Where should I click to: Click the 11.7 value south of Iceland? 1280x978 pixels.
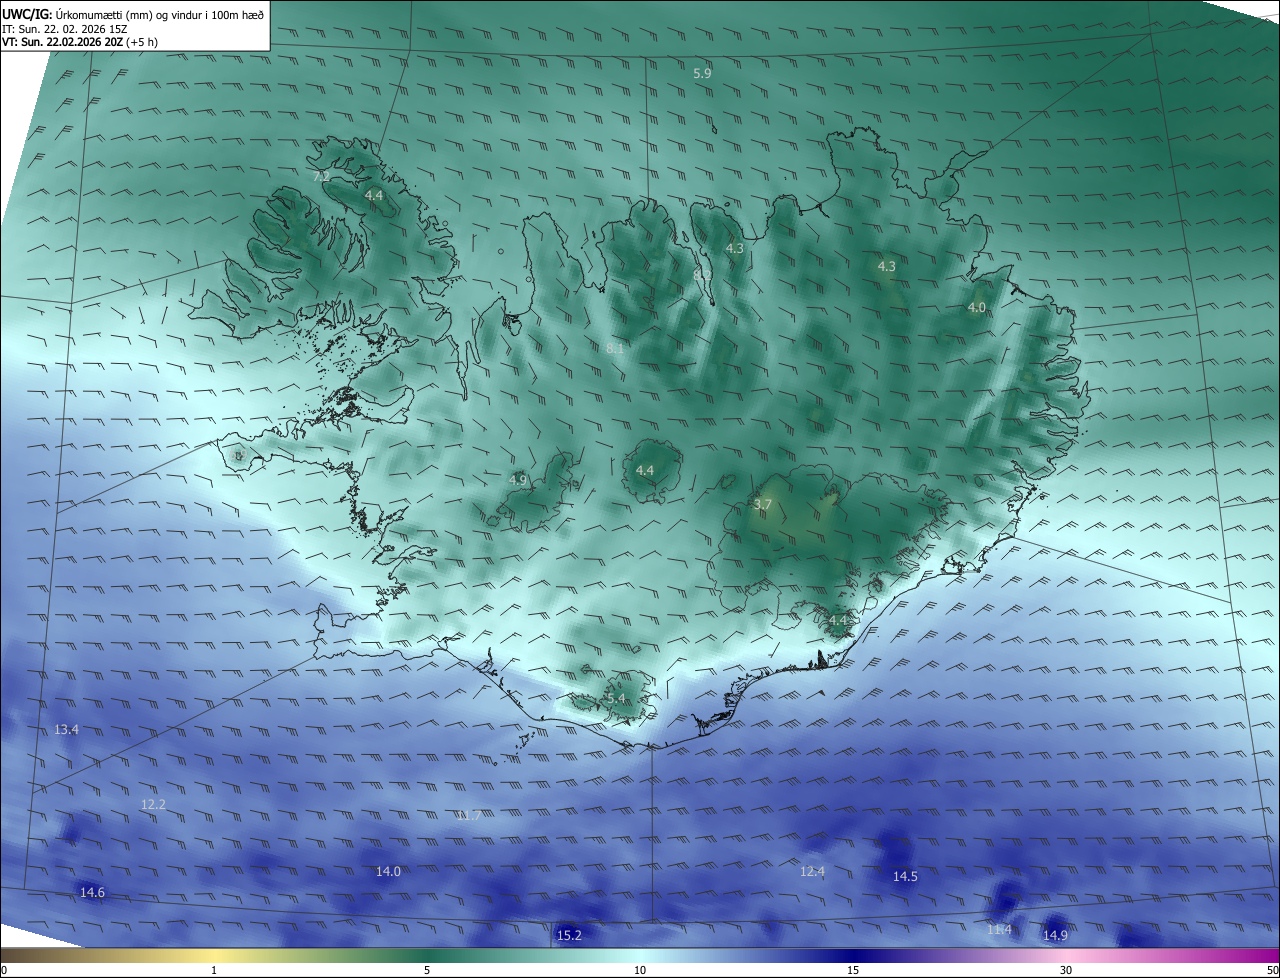(468, 816)
